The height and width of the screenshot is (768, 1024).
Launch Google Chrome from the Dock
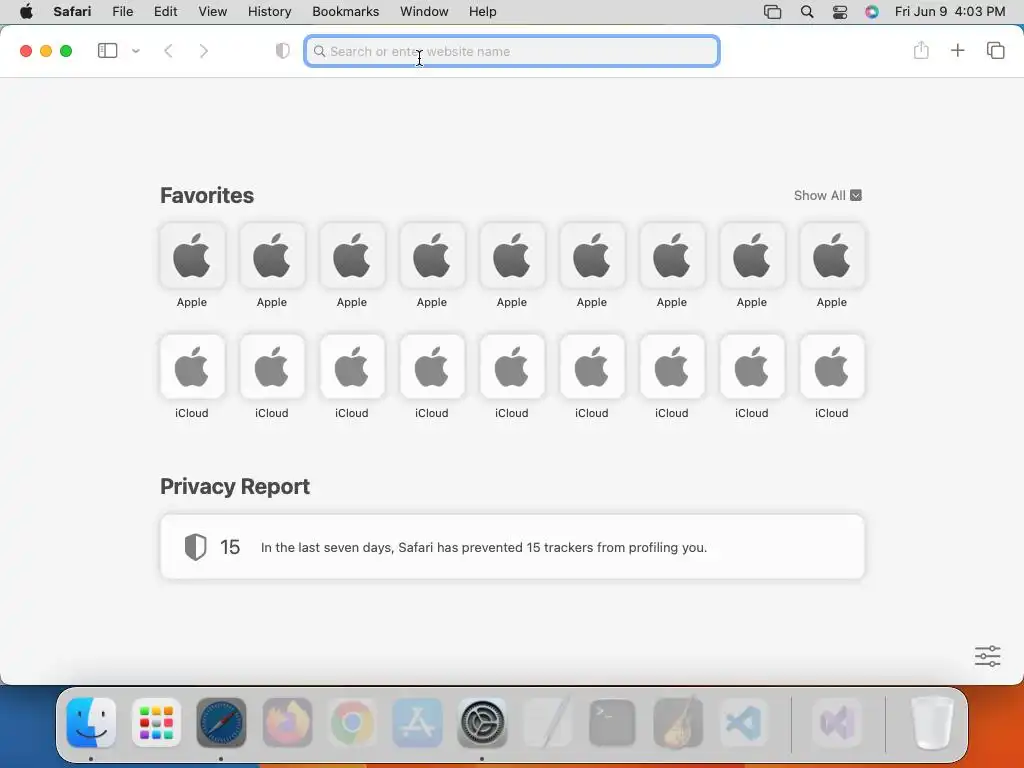tap(352, 722)
